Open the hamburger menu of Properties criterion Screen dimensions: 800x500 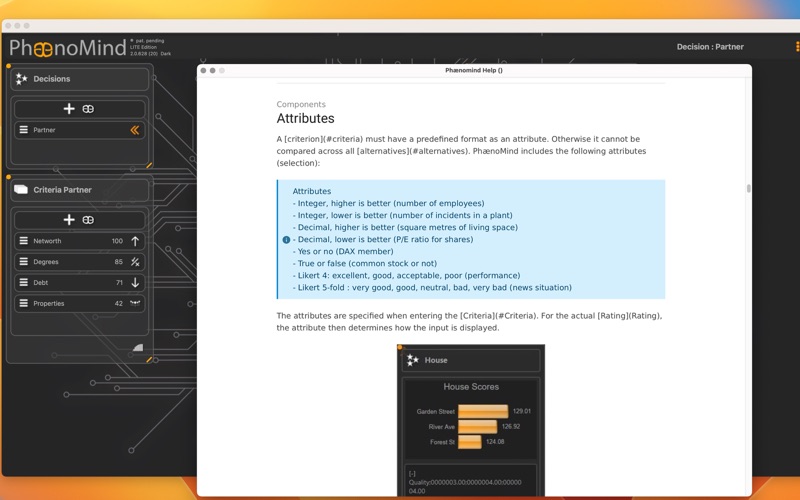(x=23, y=303)
